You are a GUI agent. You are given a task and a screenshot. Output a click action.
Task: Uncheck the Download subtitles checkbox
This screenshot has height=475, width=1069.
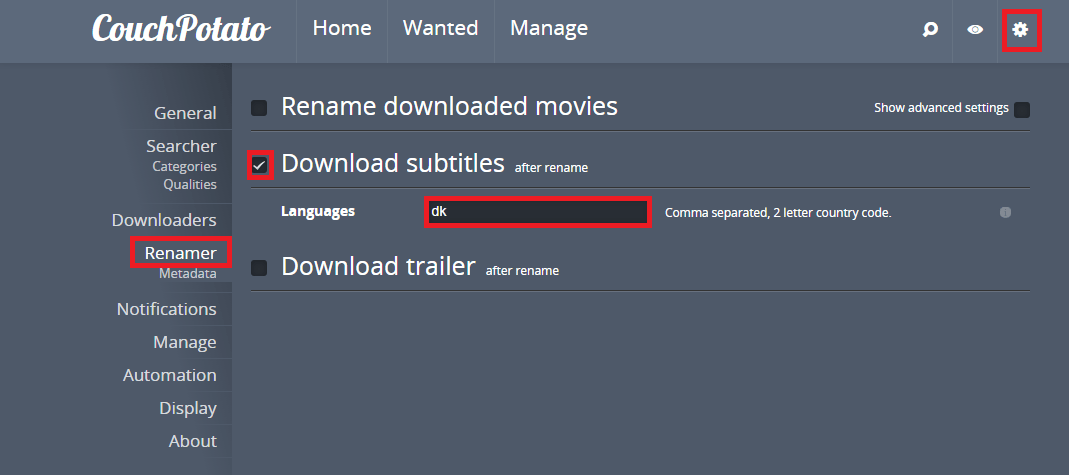[x=259, y=164]
